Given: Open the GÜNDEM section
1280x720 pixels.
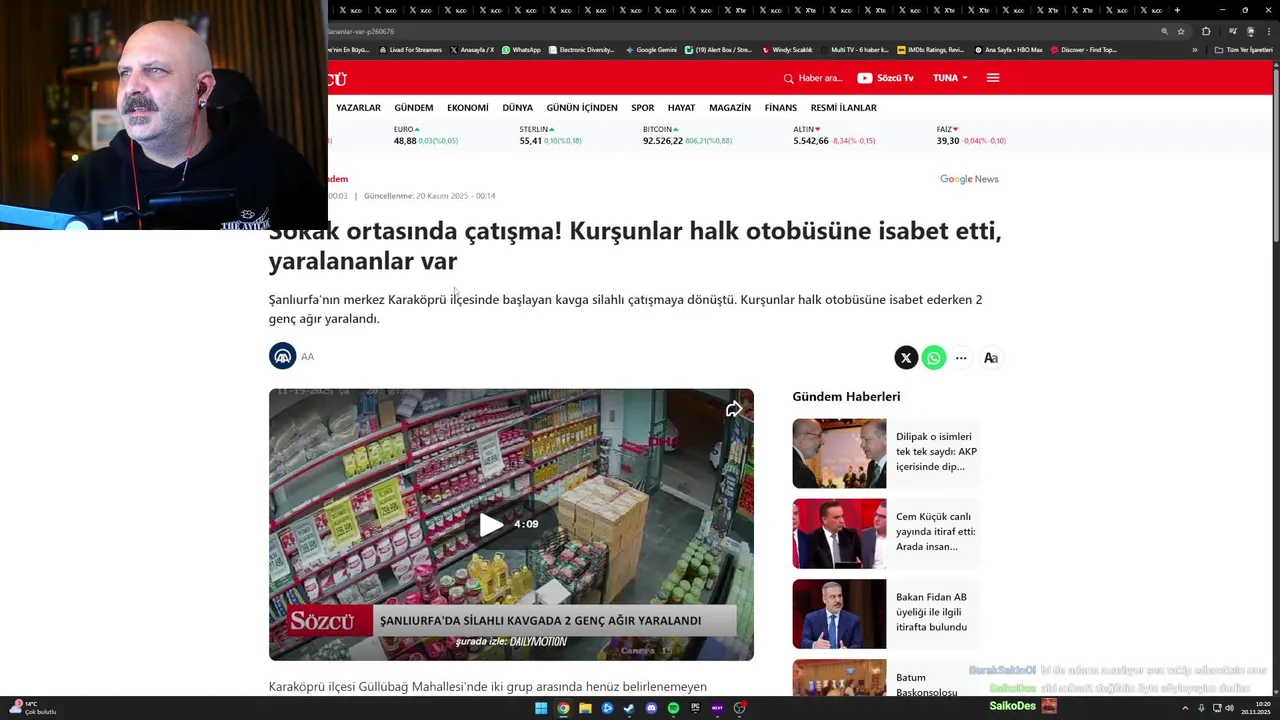Looking at the screenshot, I should point(414,108).
